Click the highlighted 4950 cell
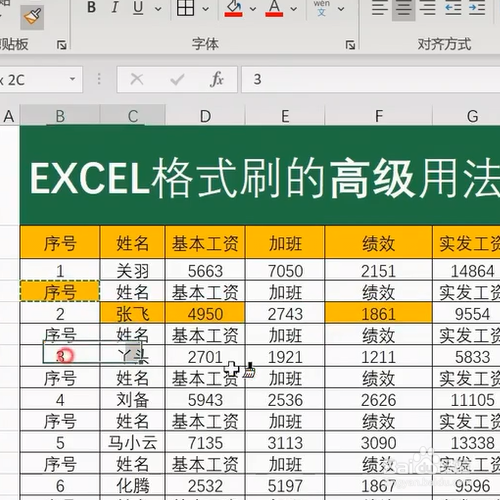This screenshot has width=500, height=500. pos(205,313)
